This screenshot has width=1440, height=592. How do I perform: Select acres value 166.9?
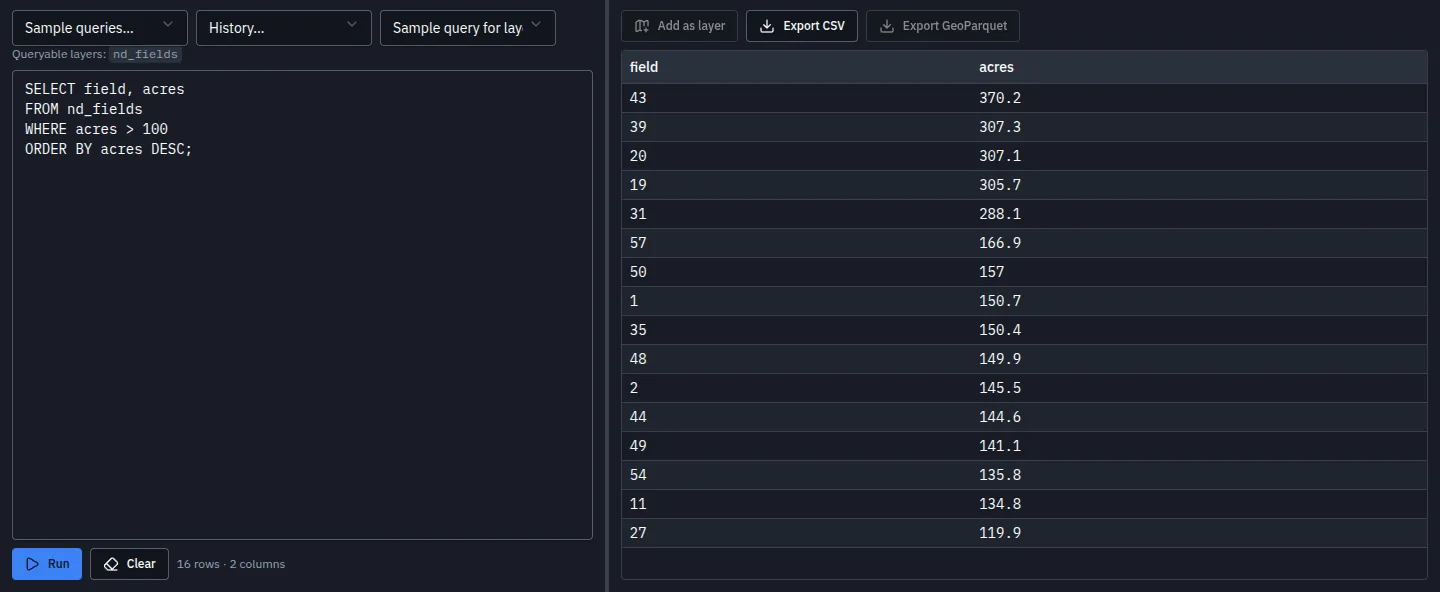(x=1198, y=243)
